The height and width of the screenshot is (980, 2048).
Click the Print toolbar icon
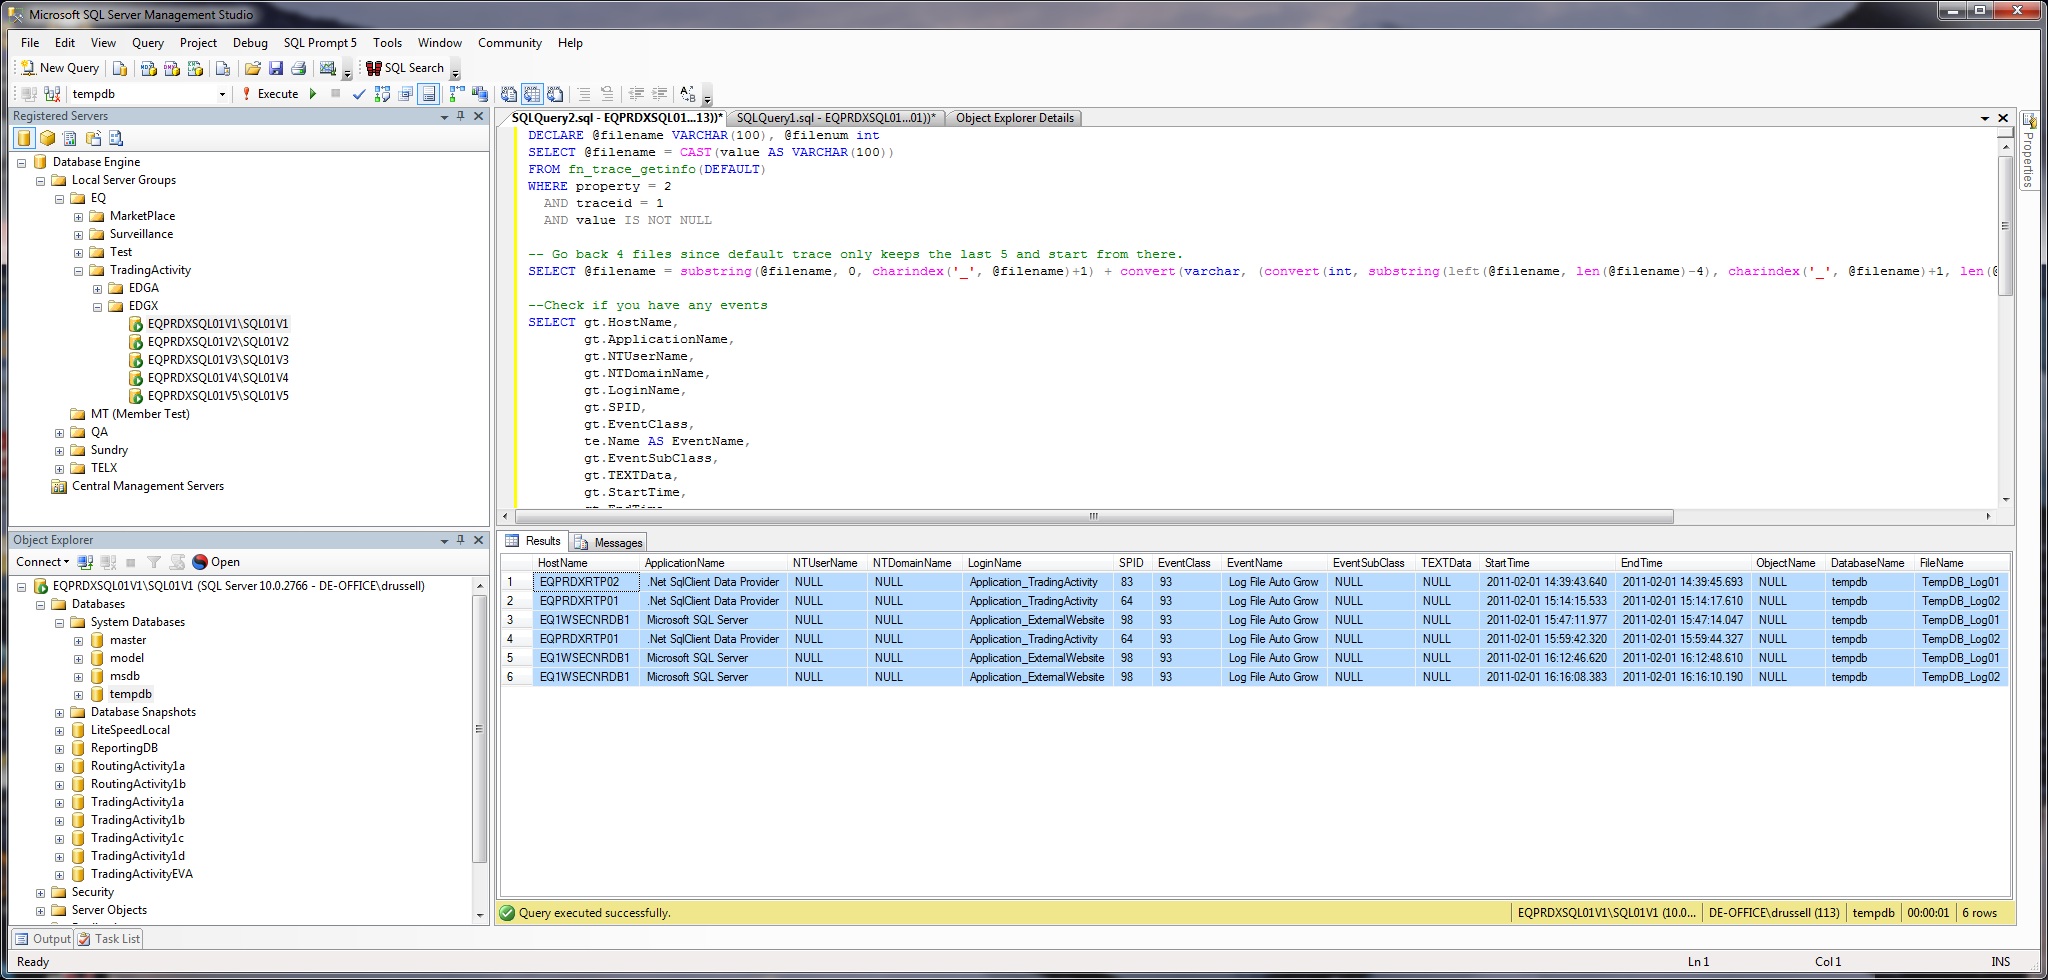(x=301, y=68)
